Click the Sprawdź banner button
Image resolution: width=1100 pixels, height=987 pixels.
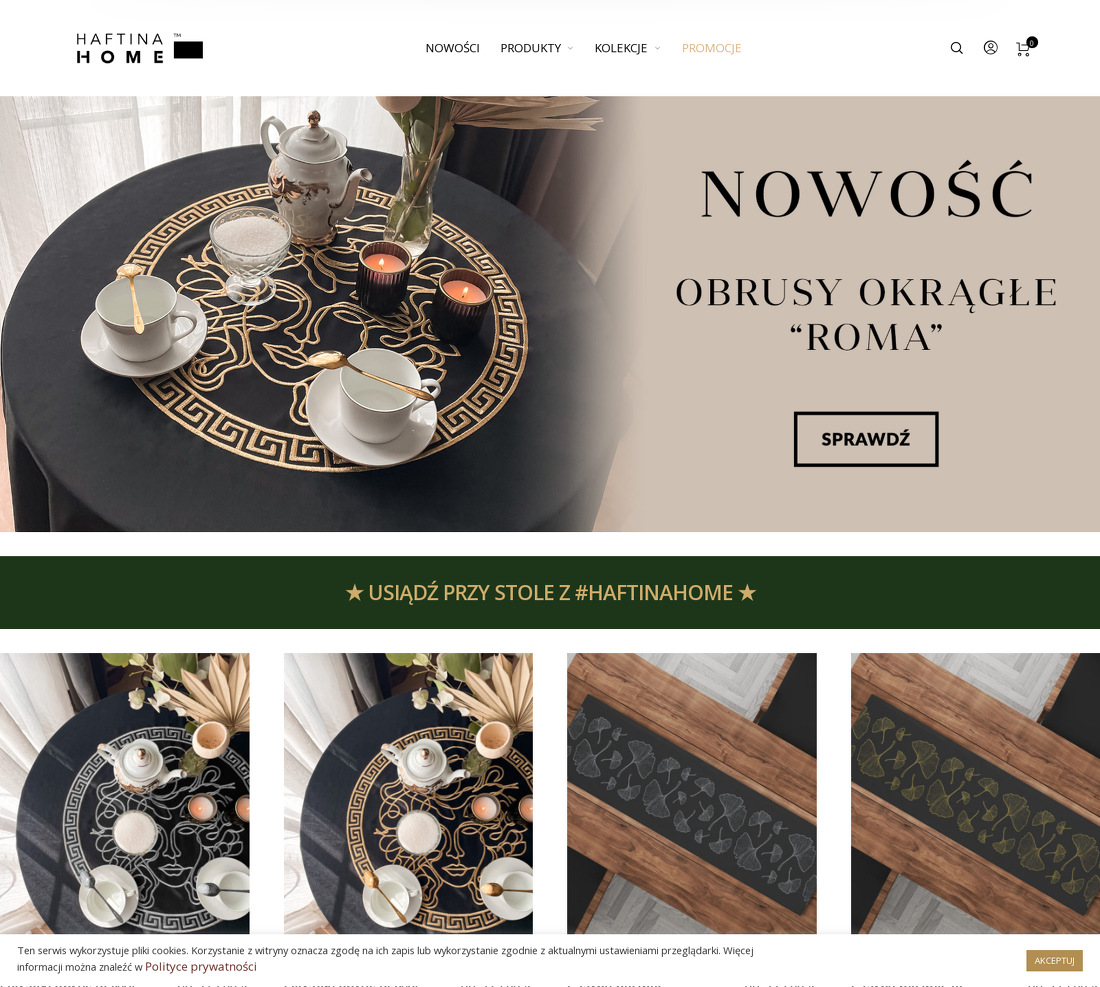866,439
